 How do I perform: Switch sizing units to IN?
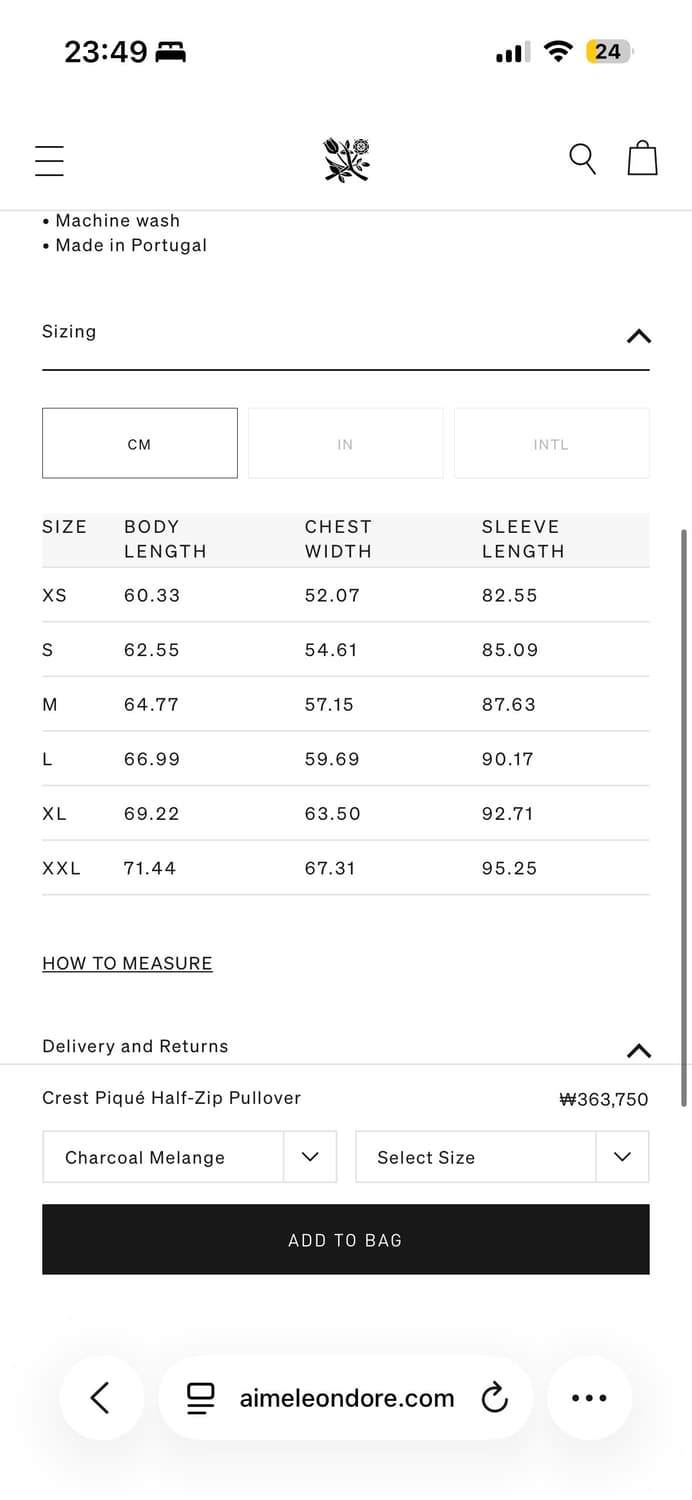pos(345,443)
